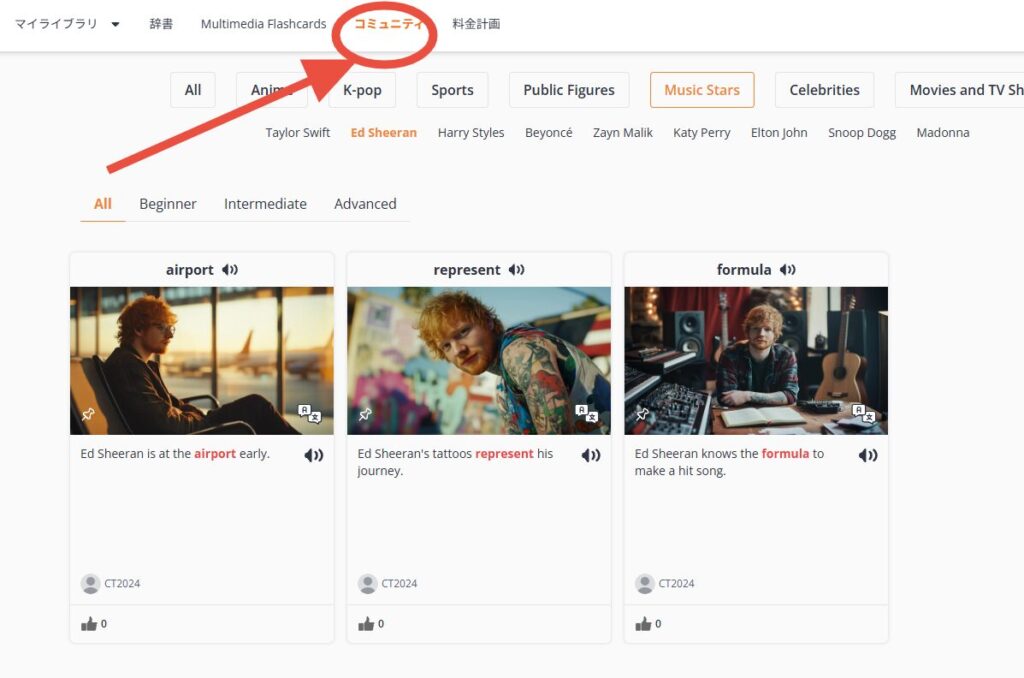Select the Public Figures category
The width and height of the screenshot is (1024, 678).
pos(569,90)
